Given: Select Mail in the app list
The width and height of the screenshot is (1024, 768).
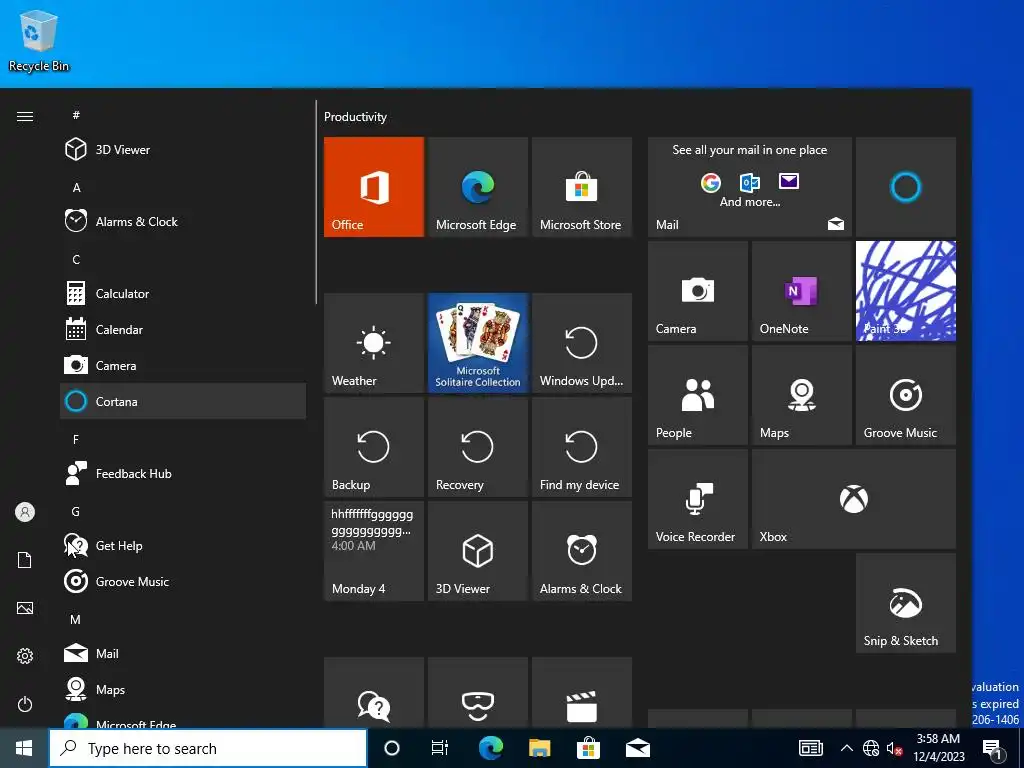Looking at the screenshot, I should pyautogui.click(x=183, y=653).
